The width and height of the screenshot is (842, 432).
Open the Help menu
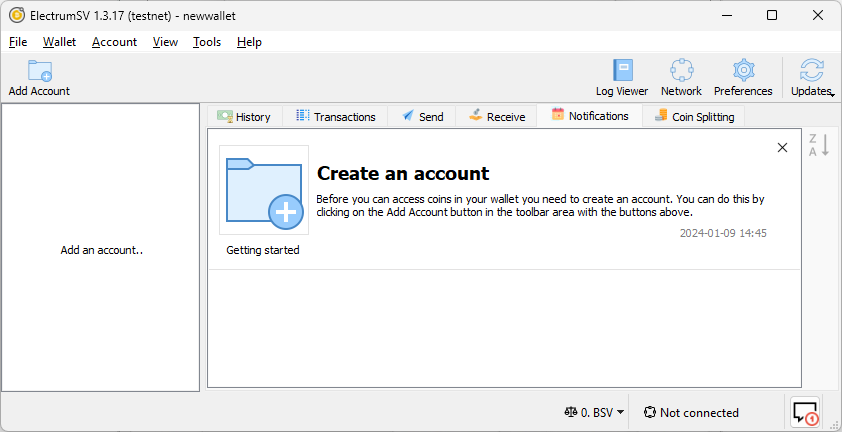pyautogui.click(x=249, y=42)
